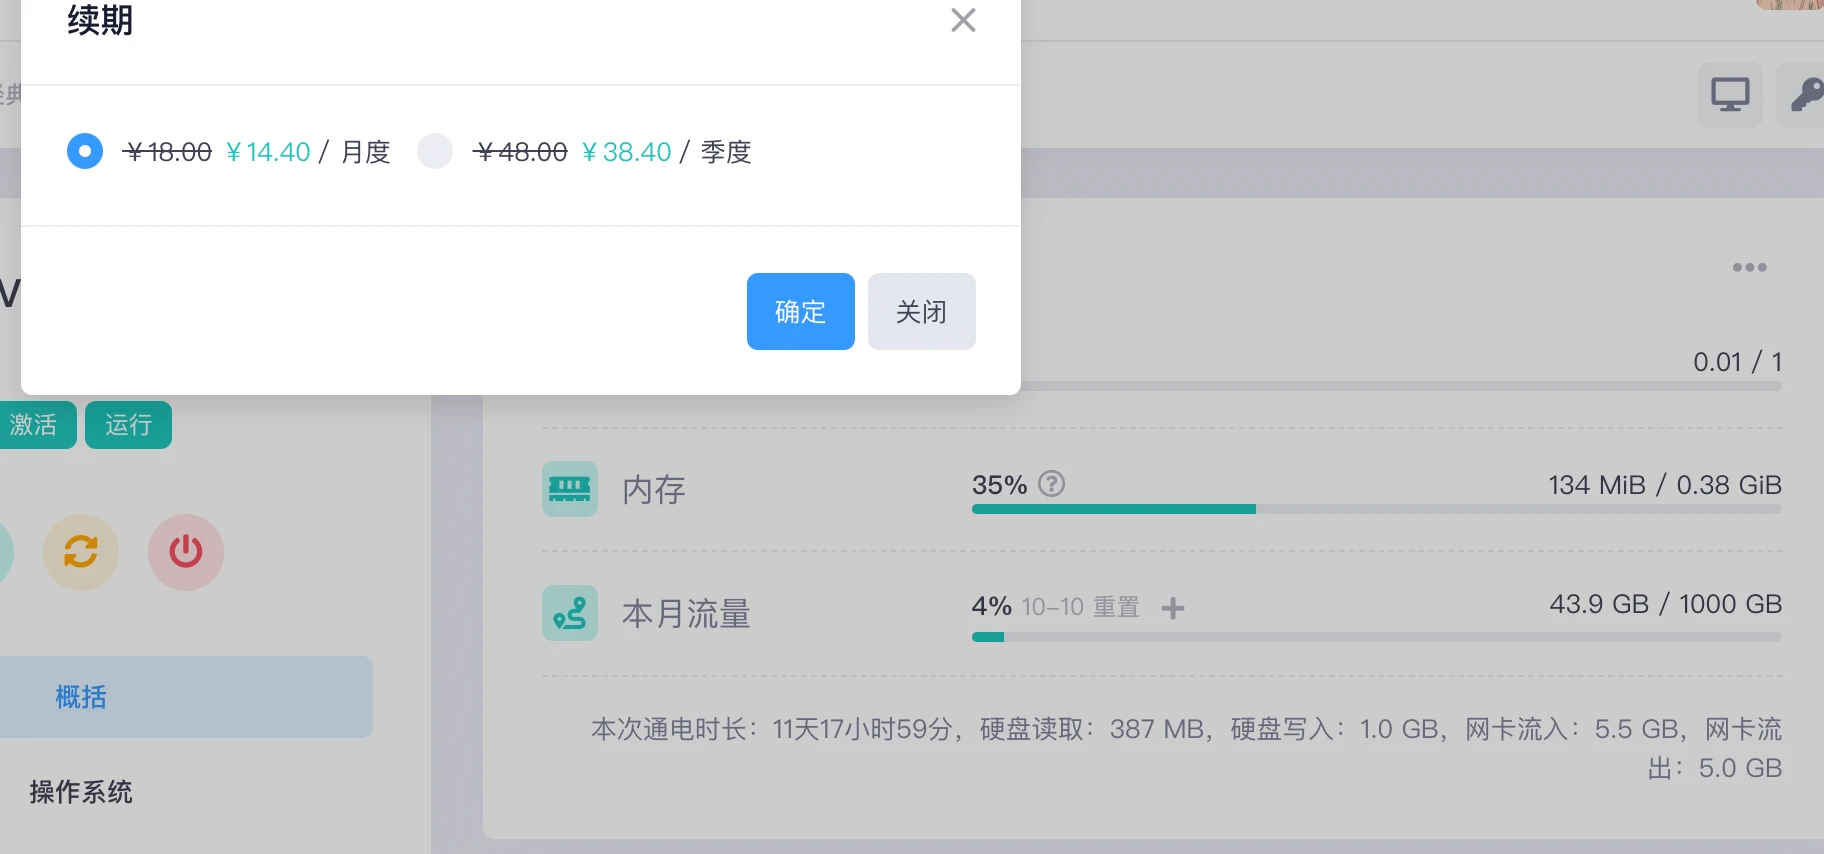The image size is (1824, 854).
Task: Click the 10-10 重置 text
Action: tap(1081, 607)
